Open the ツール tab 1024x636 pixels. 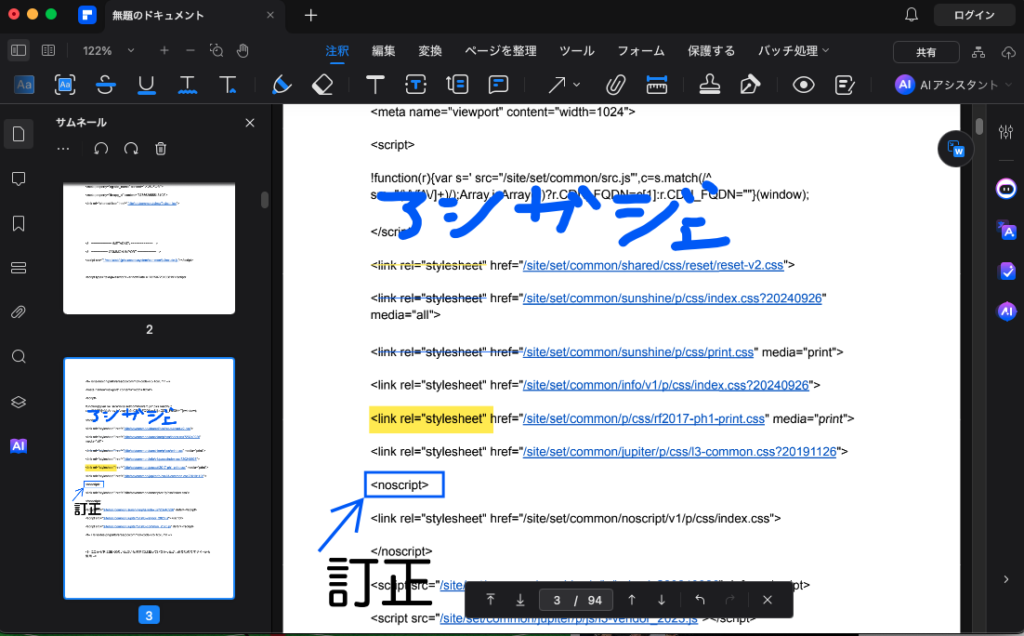pyautogui.click(x=577, y=51)
